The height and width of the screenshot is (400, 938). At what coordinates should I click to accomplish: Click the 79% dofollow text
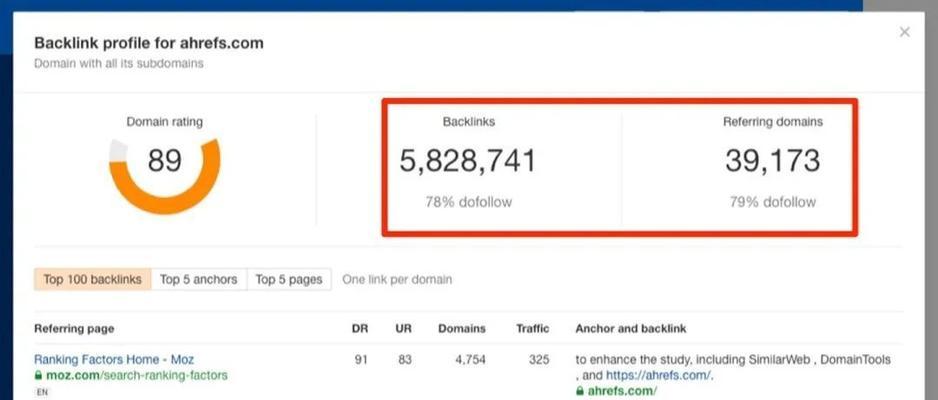point(772,202)
